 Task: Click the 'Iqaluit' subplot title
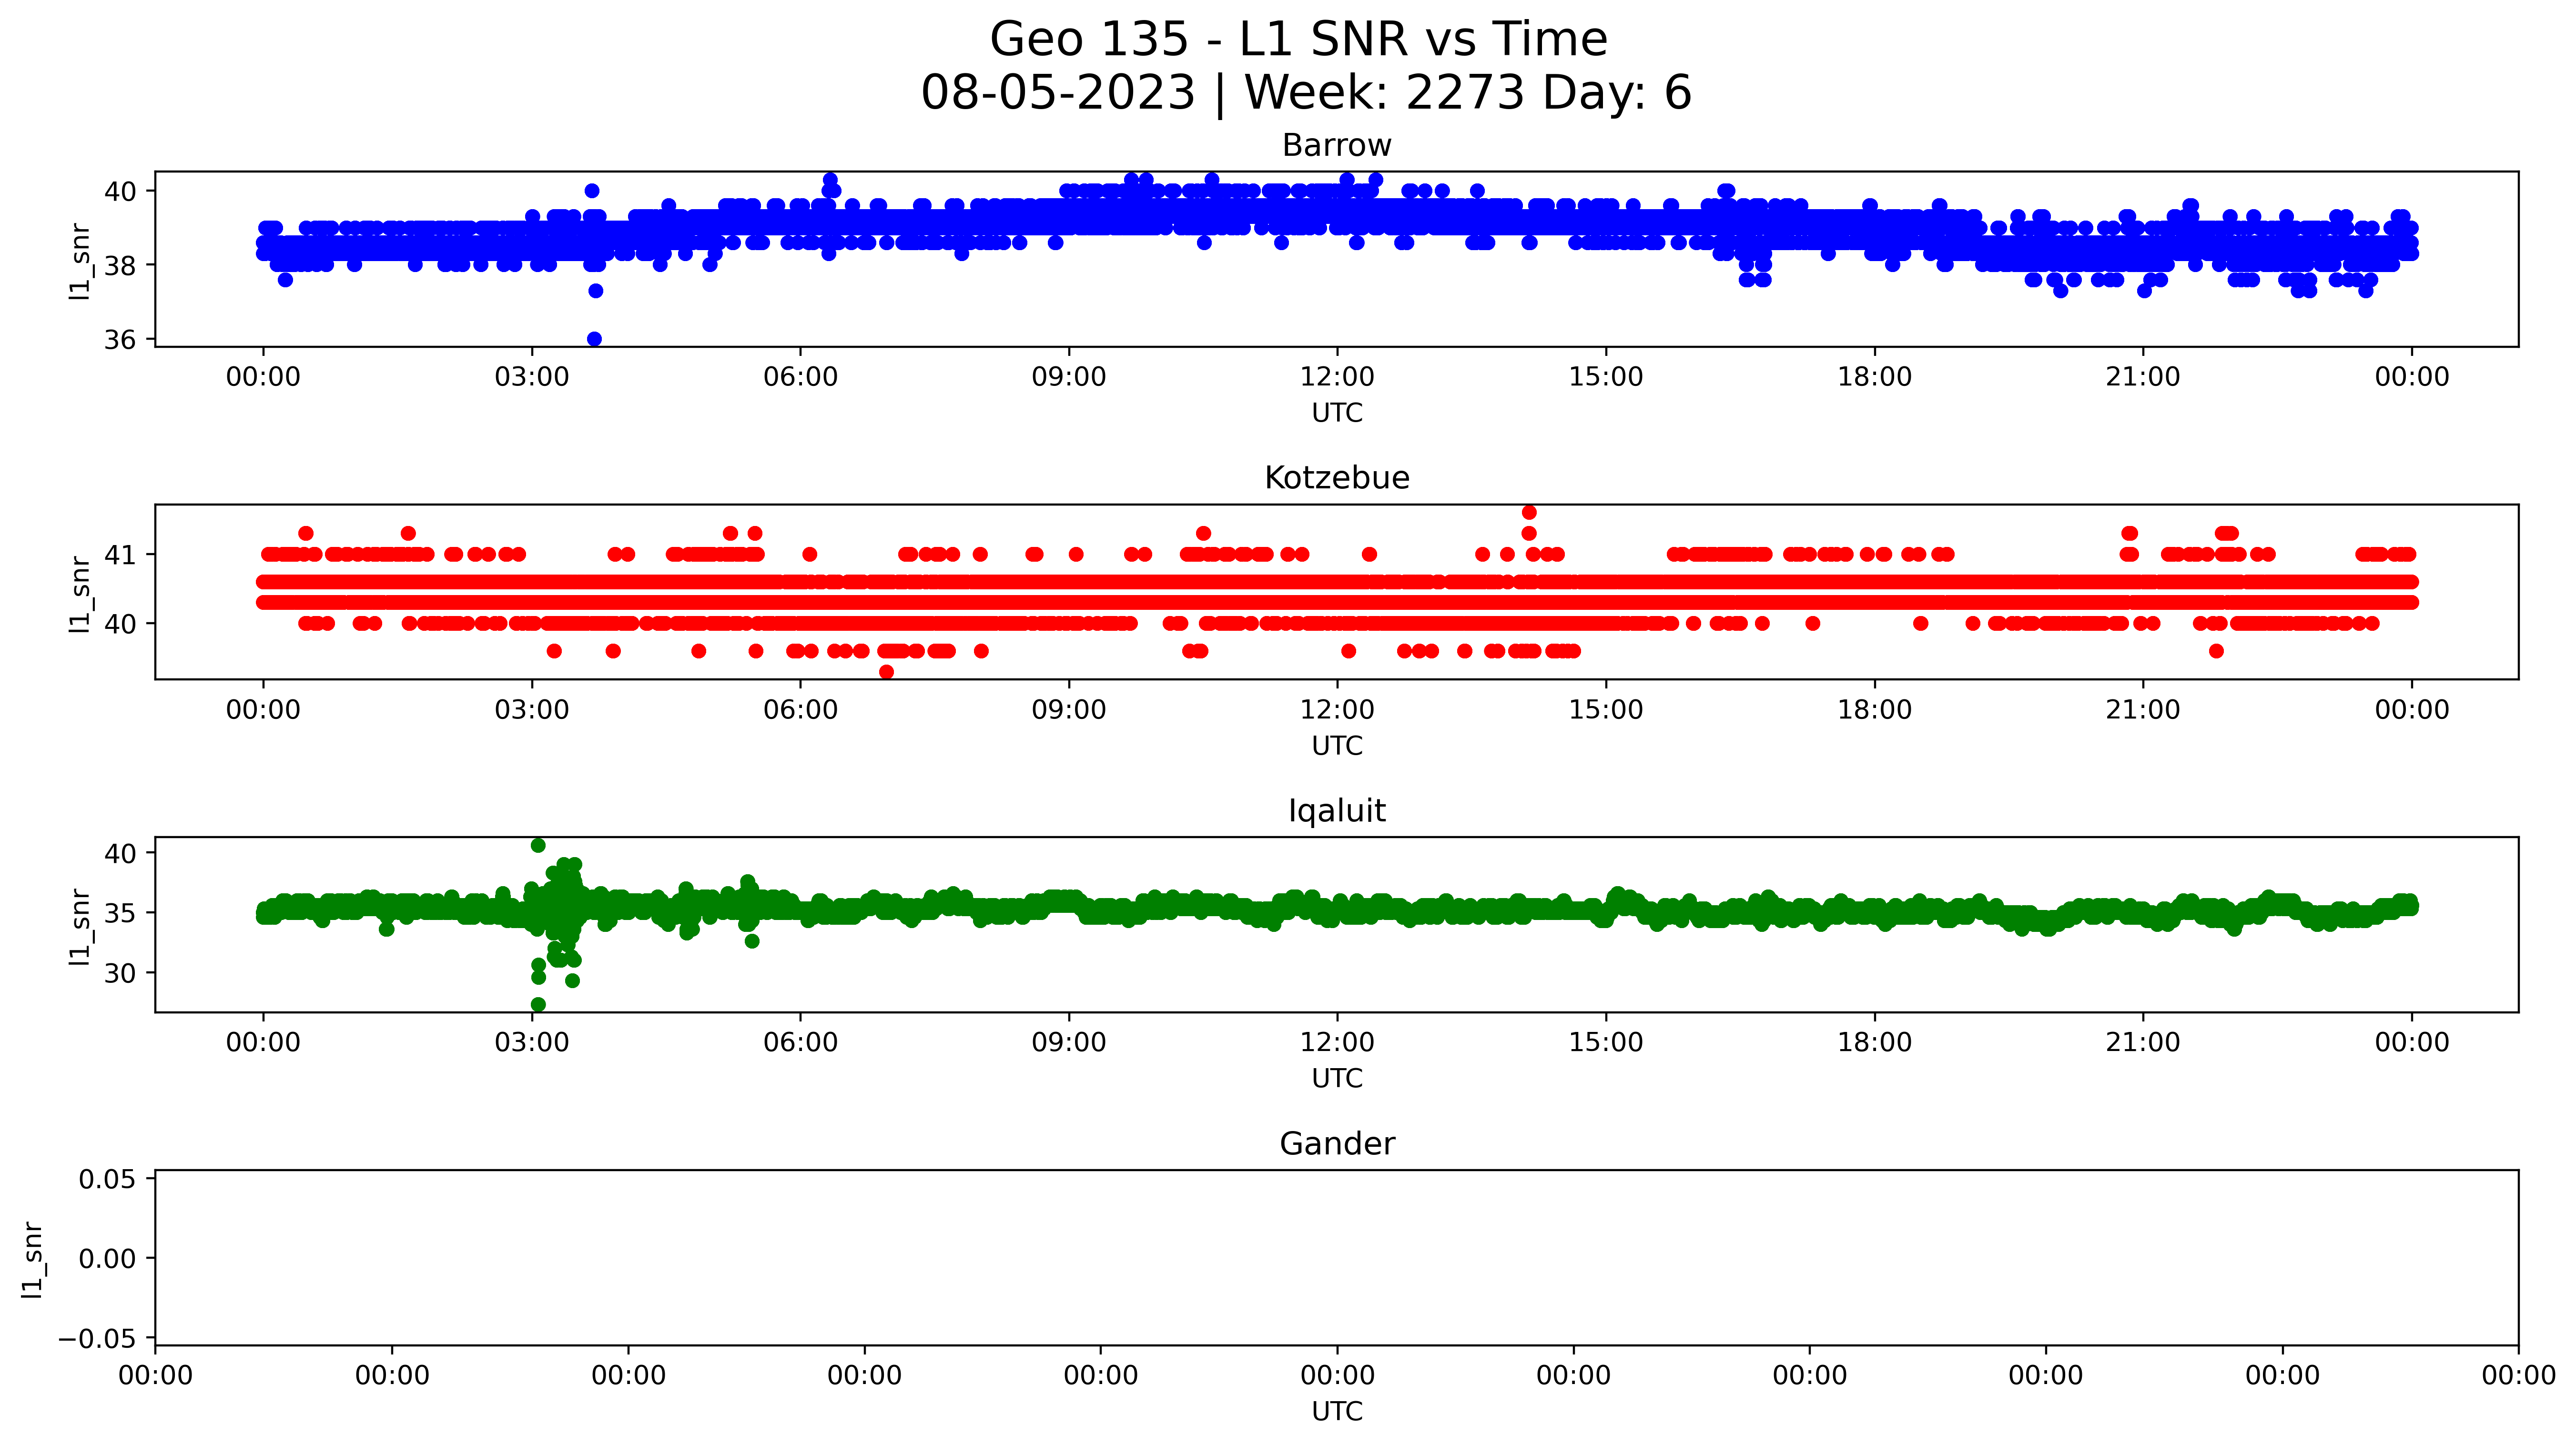(x=1337, y=811)
